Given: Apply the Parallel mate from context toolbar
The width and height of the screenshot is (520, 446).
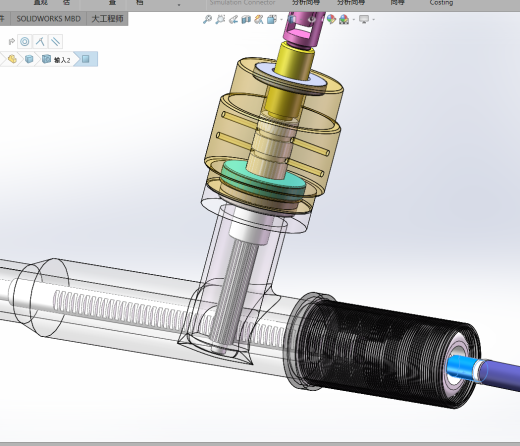Looking at the screenshot, I should point(55,42).
